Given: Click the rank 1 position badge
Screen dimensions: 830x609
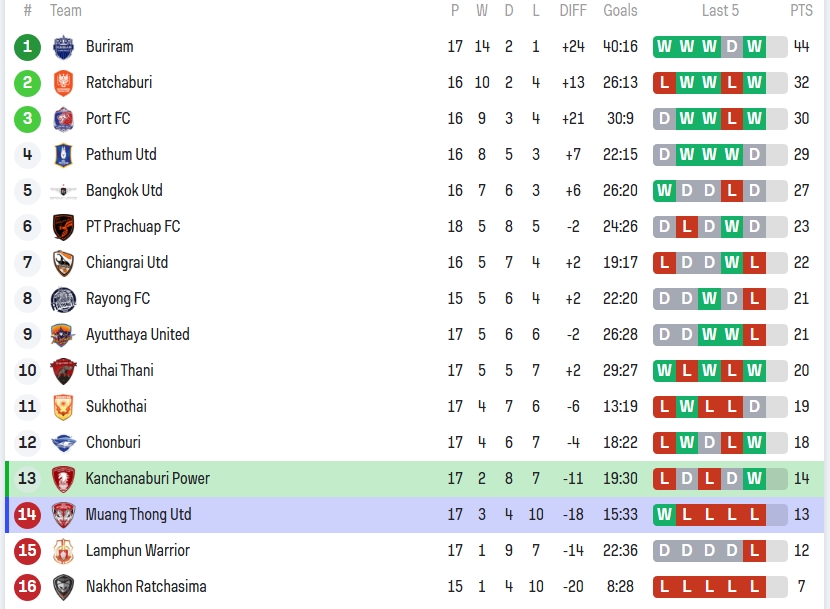Looking at the screenshot, I should (28, 47).
